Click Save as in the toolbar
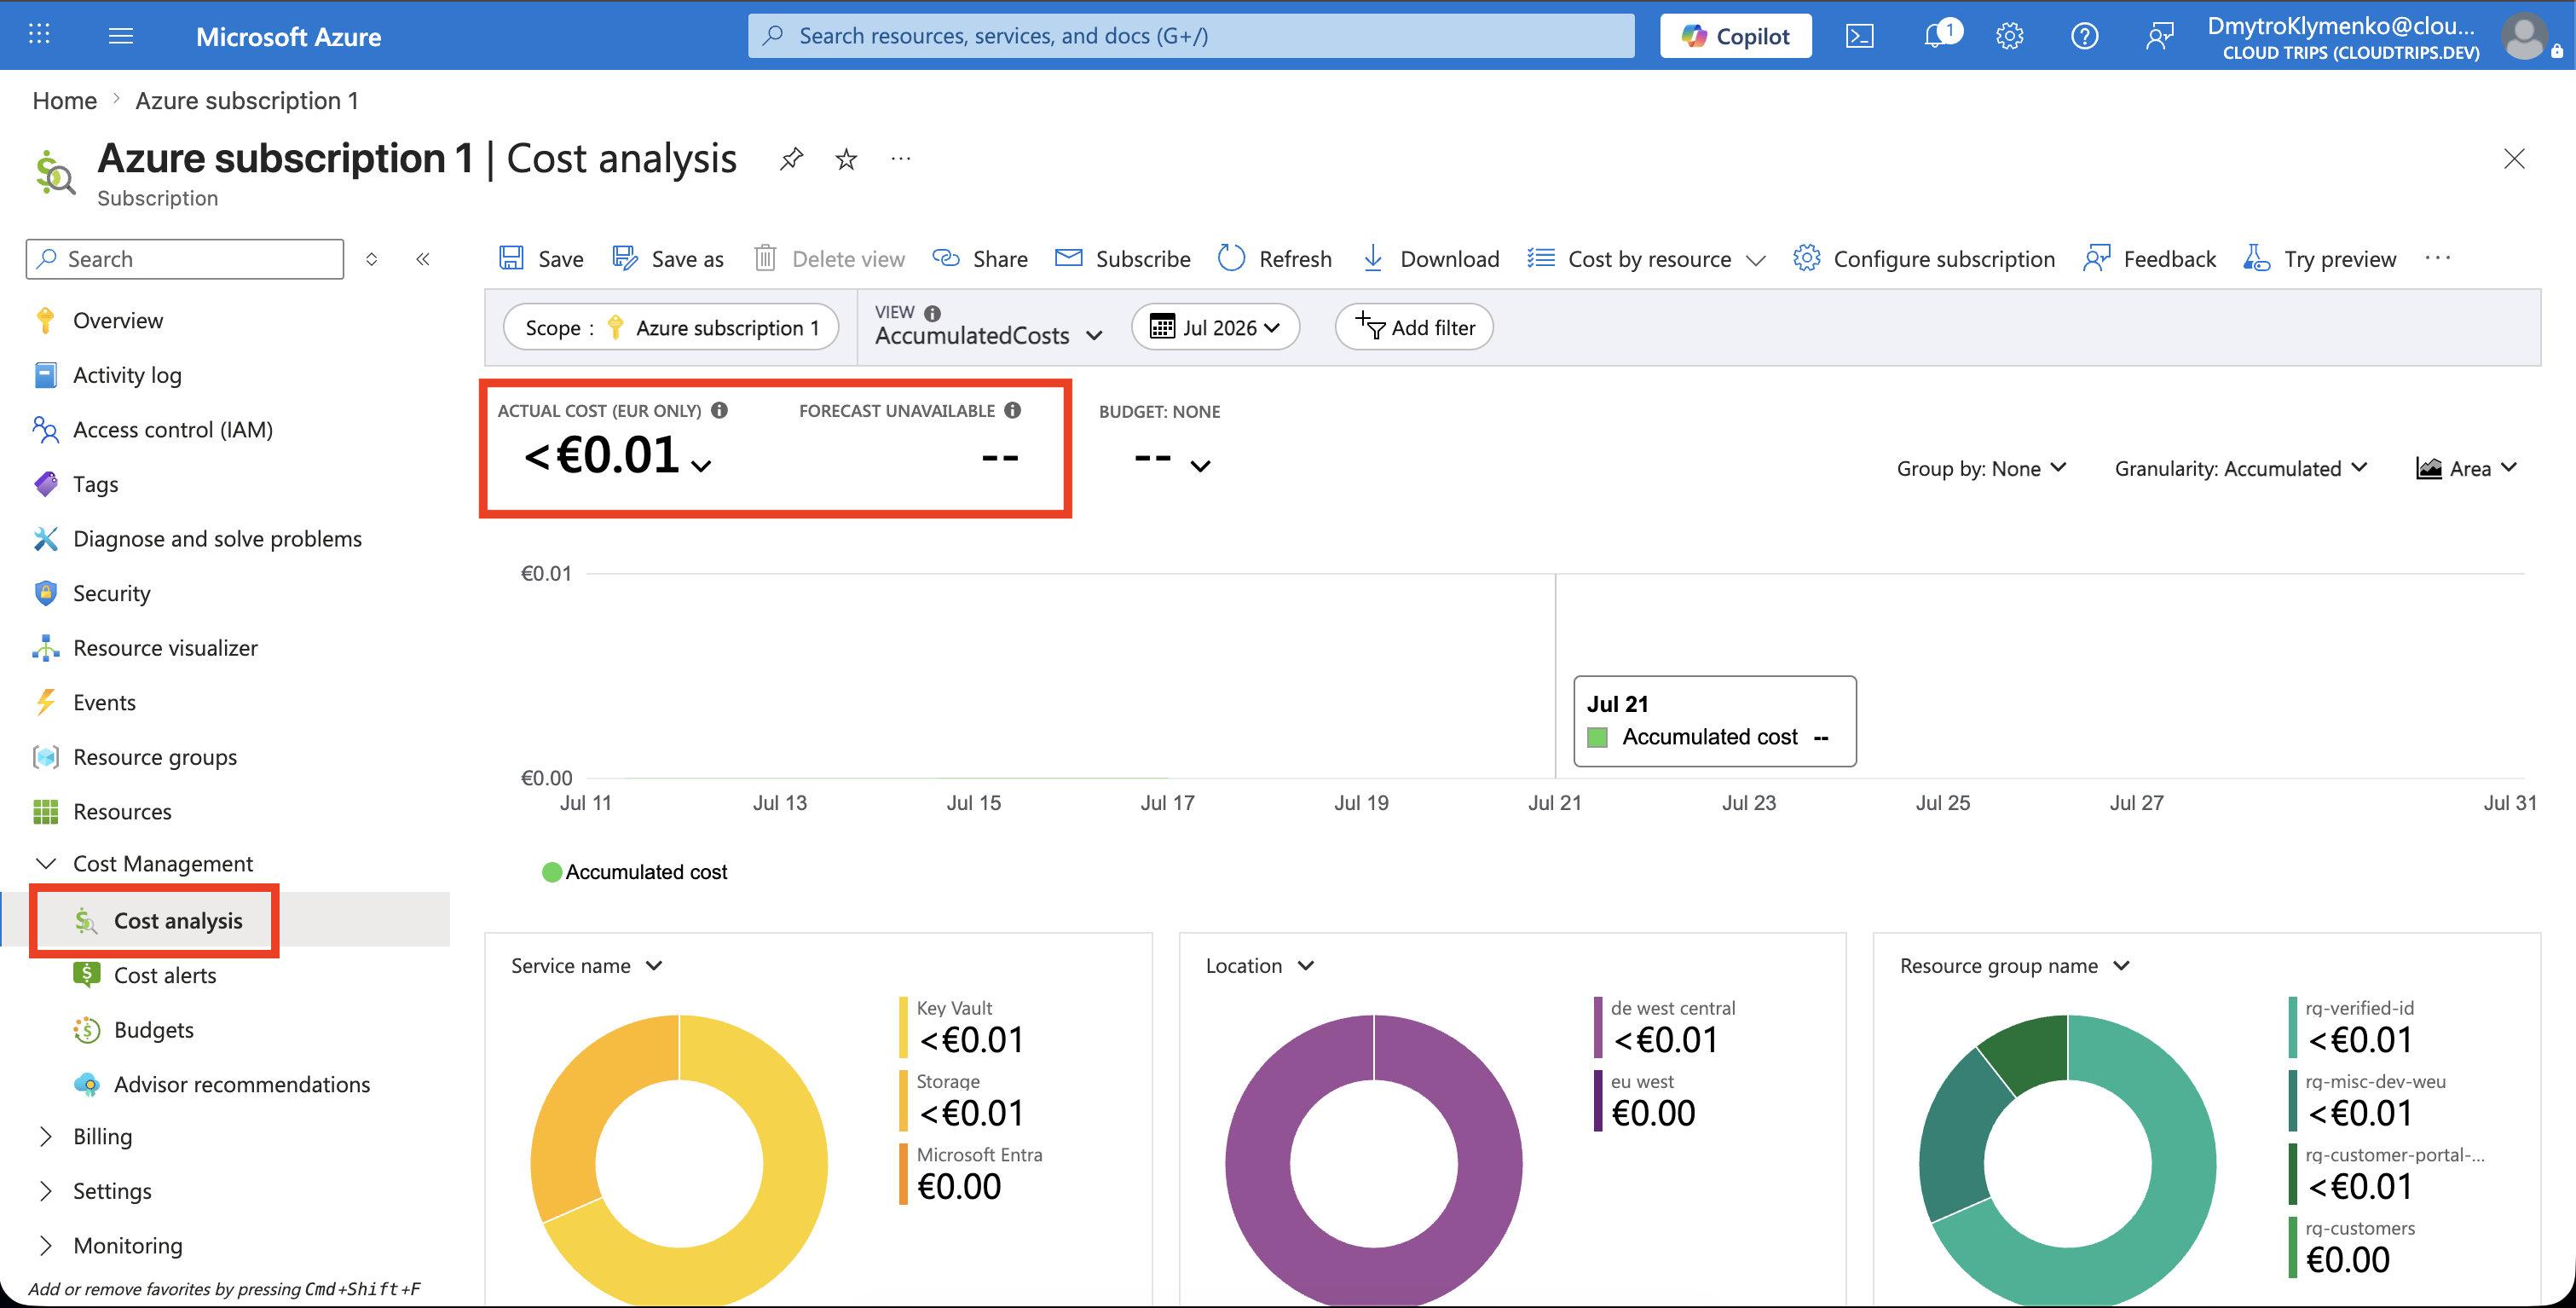This screenshot has width=2576, height=1308. [x=668, y=259]
